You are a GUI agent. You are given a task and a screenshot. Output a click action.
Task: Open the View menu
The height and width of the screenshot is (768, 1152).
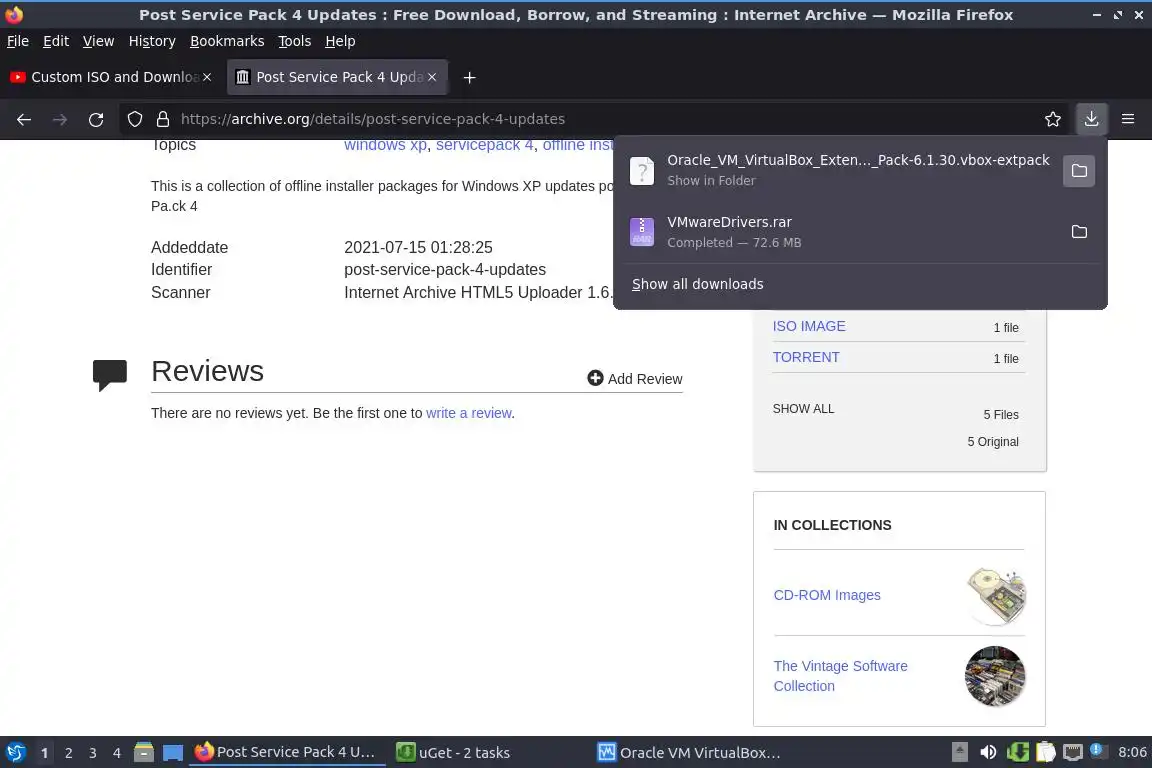(98, 41)
